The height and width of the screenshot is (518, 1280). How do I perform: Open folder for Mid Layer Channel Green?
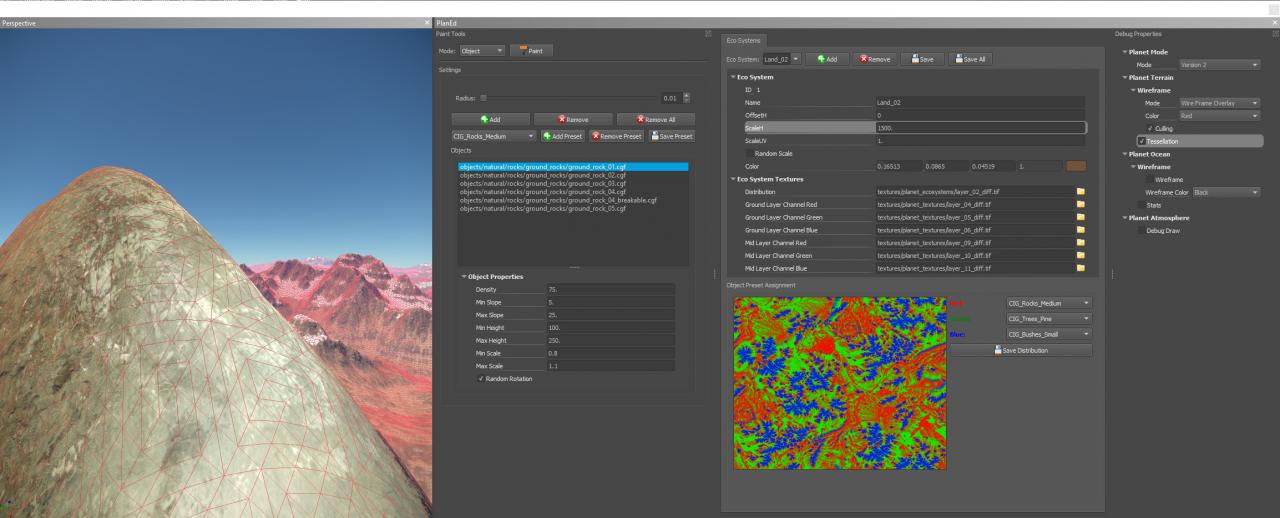click(x=1080, y=255)
